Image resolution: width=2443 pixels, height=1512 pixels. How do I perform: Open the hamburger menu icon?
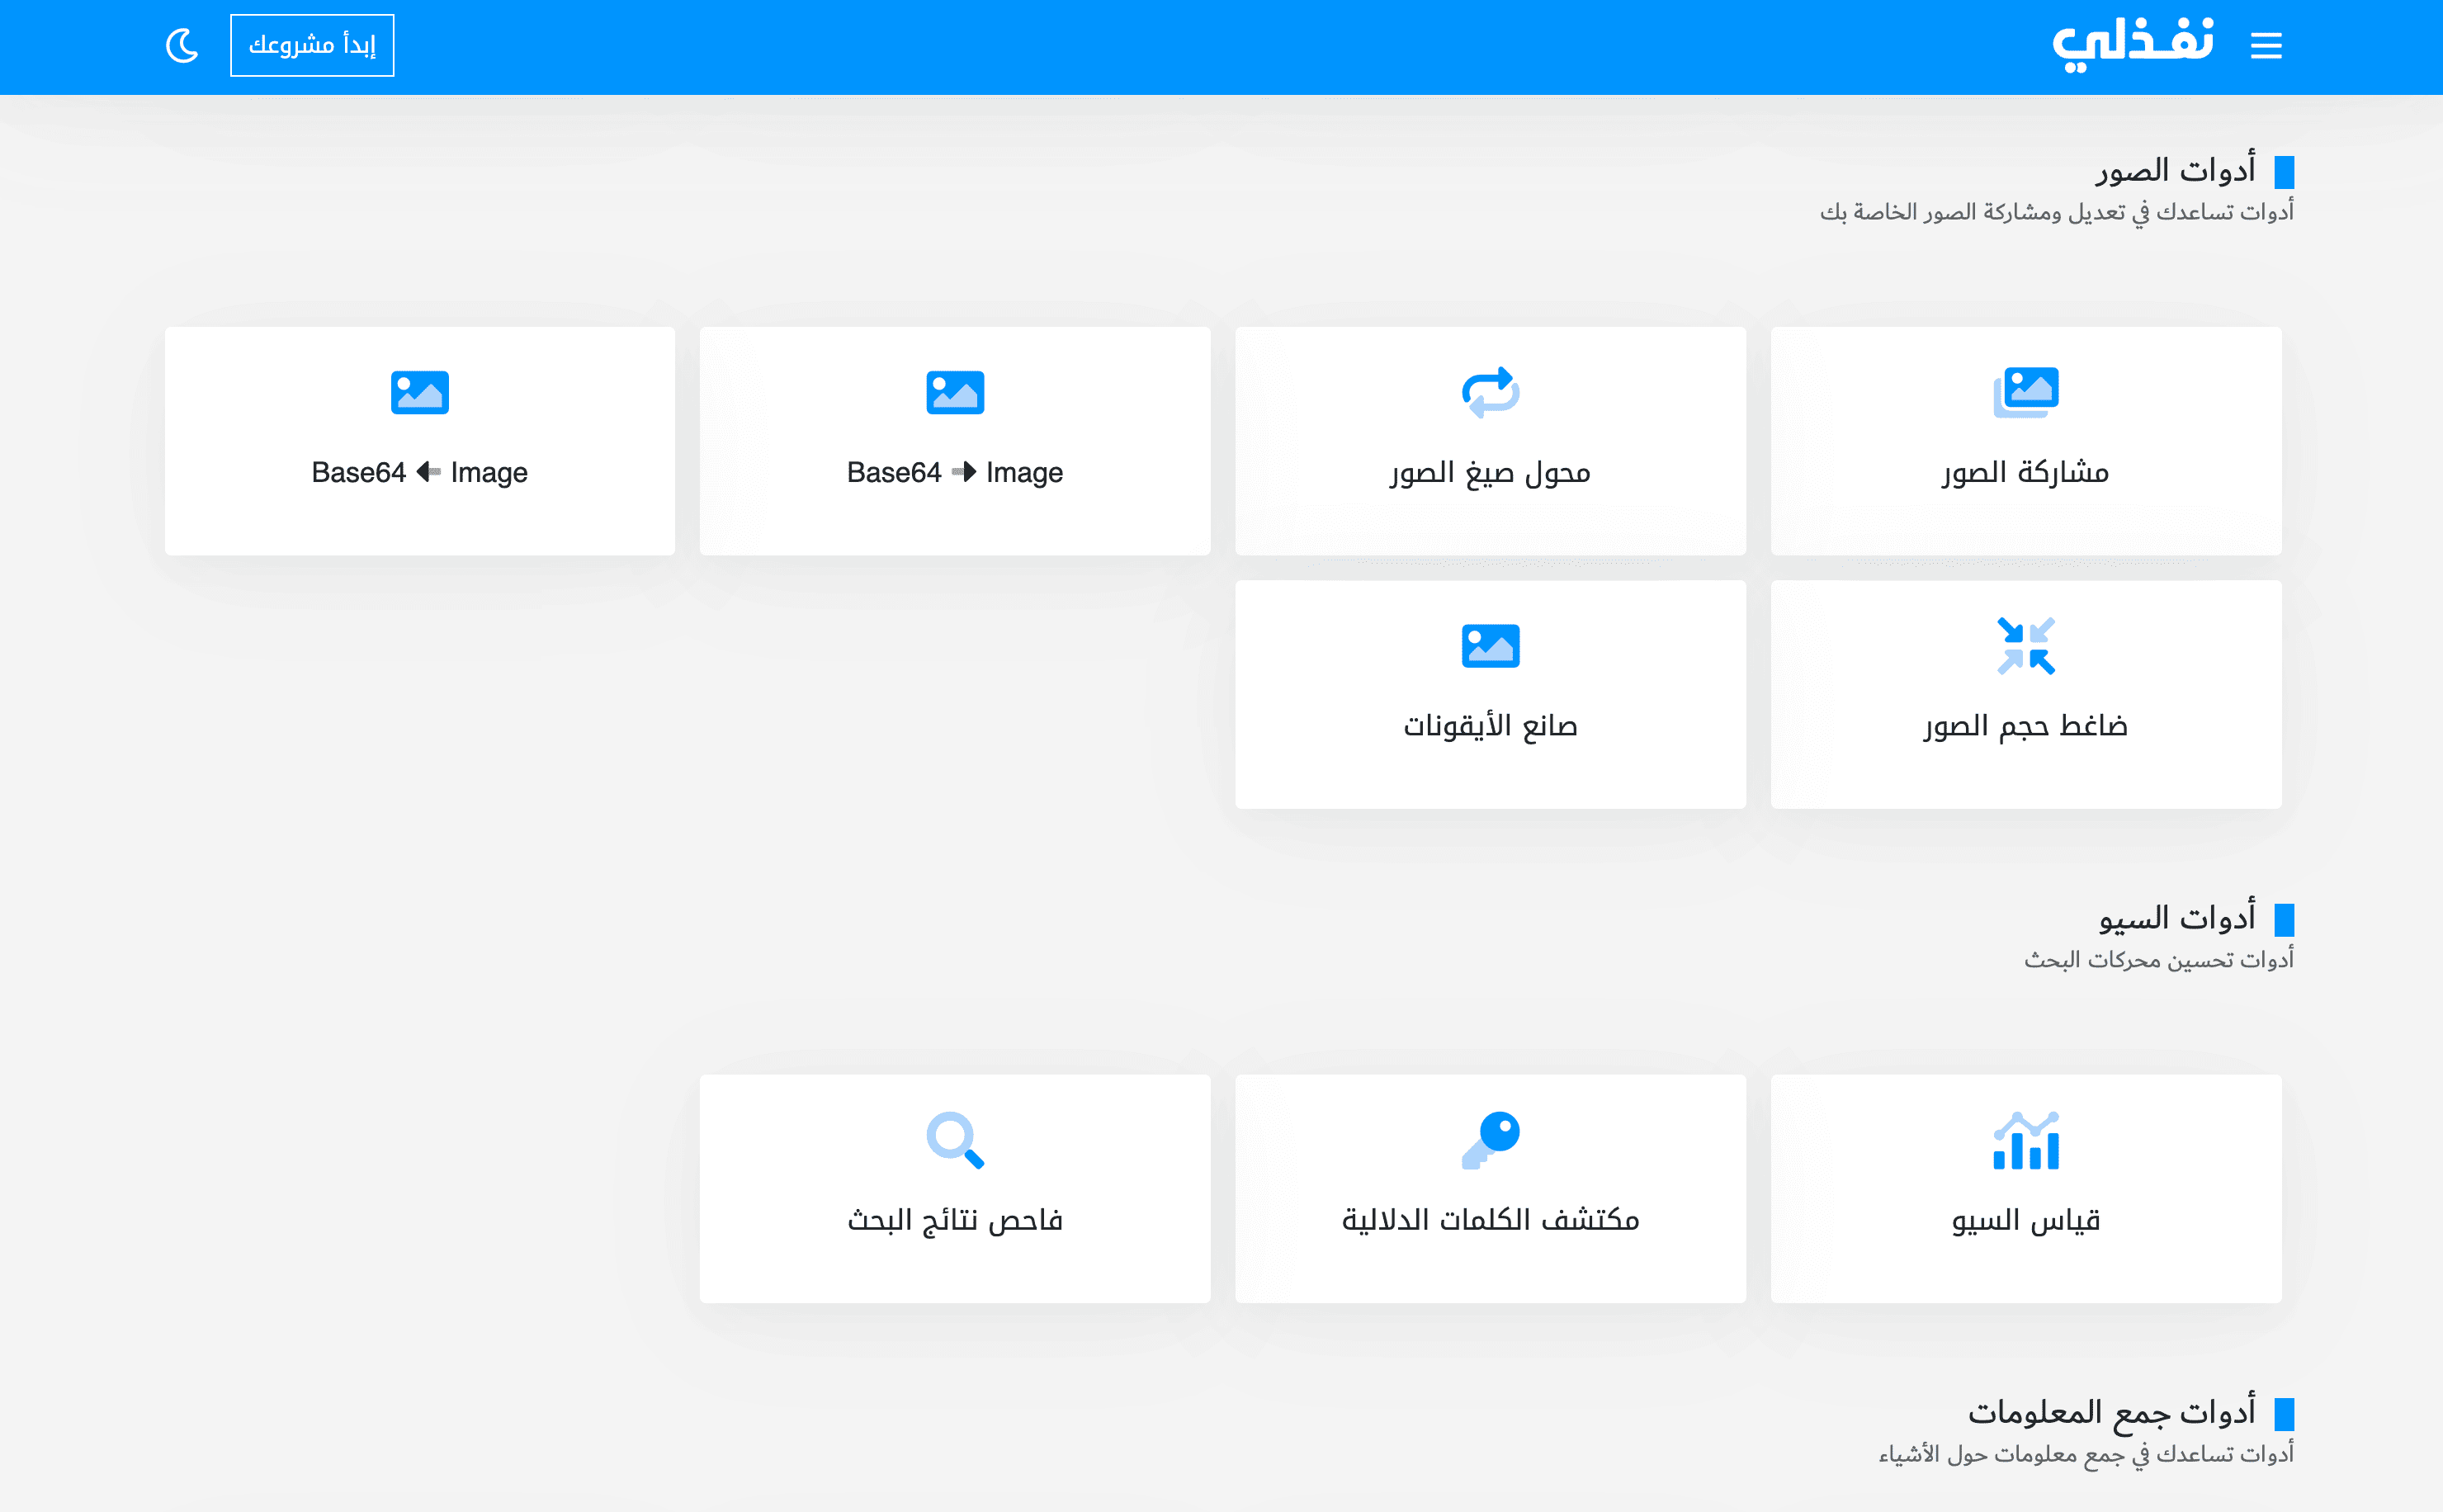click(x=2266, y=45)
